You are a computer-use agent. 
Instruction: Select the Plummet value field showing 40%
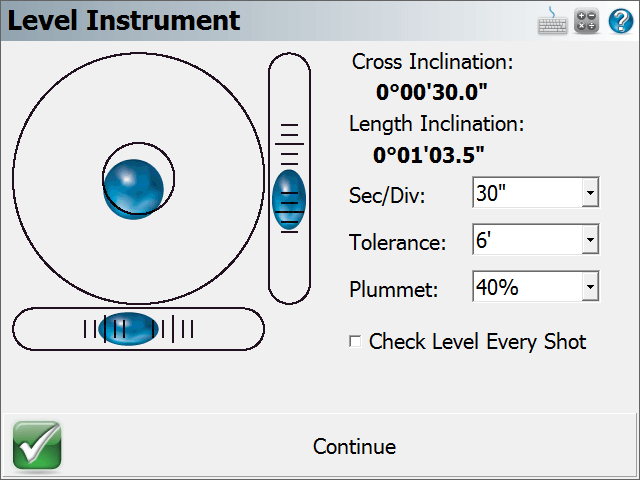(527, 286)
